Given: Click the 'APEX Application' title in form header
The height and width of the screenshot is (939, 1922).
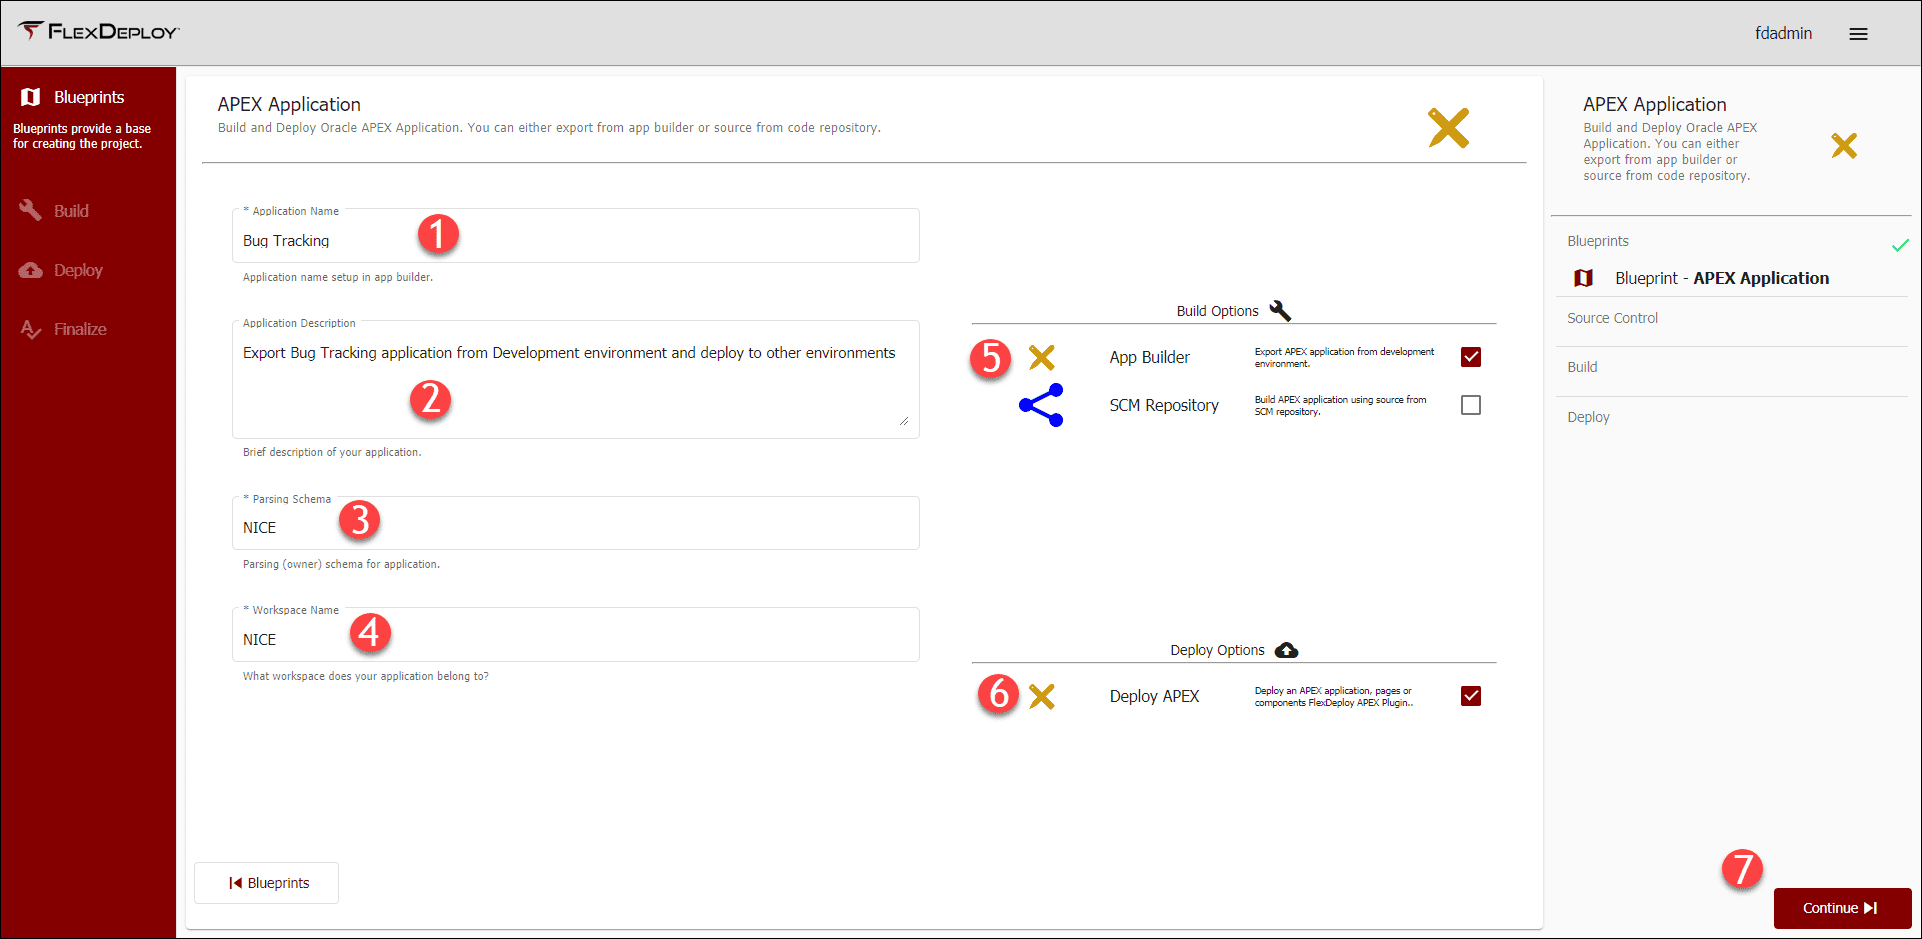Looking at the screenshot, I should point(289,104).
